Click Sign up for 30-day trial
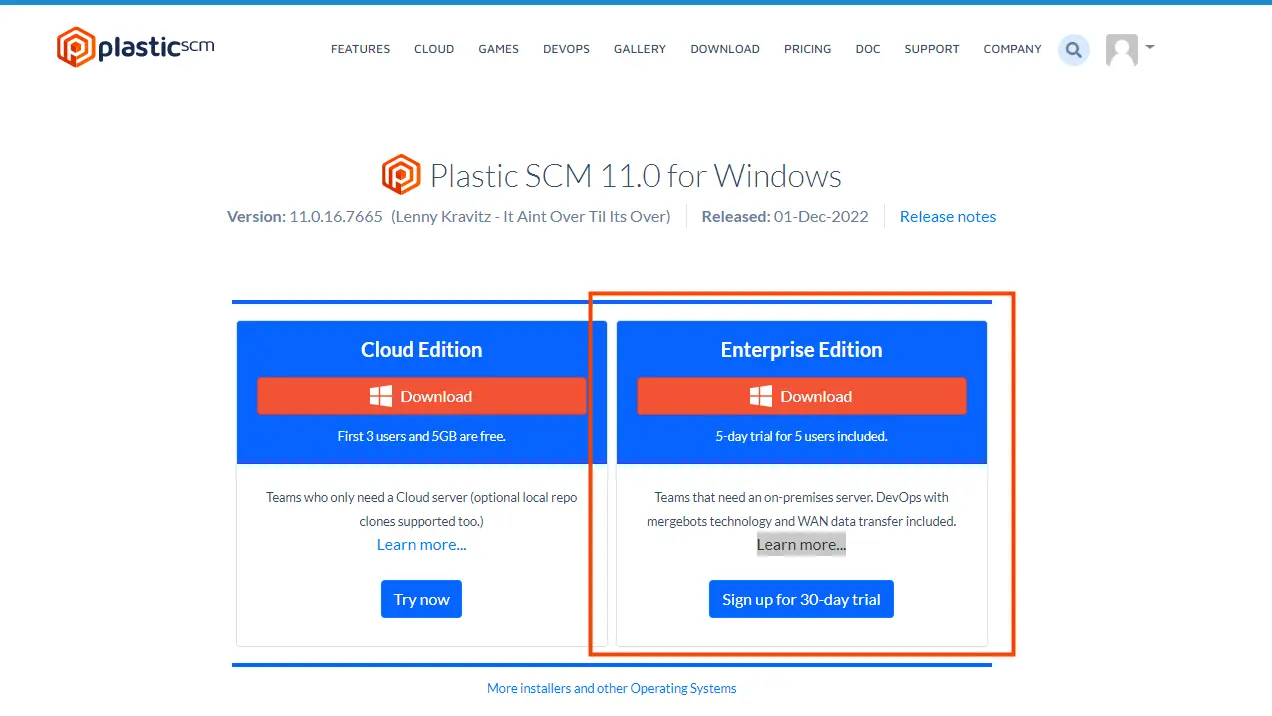Image resolution: width=1272 pixels, height=716 pixels. pyautogui.click(x=801, y=600)
